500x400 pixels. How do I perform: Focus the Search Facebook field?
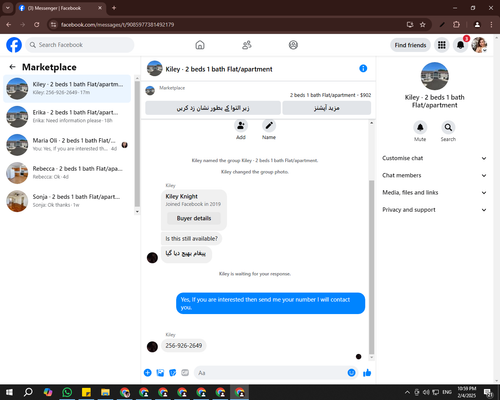point(80,45)
